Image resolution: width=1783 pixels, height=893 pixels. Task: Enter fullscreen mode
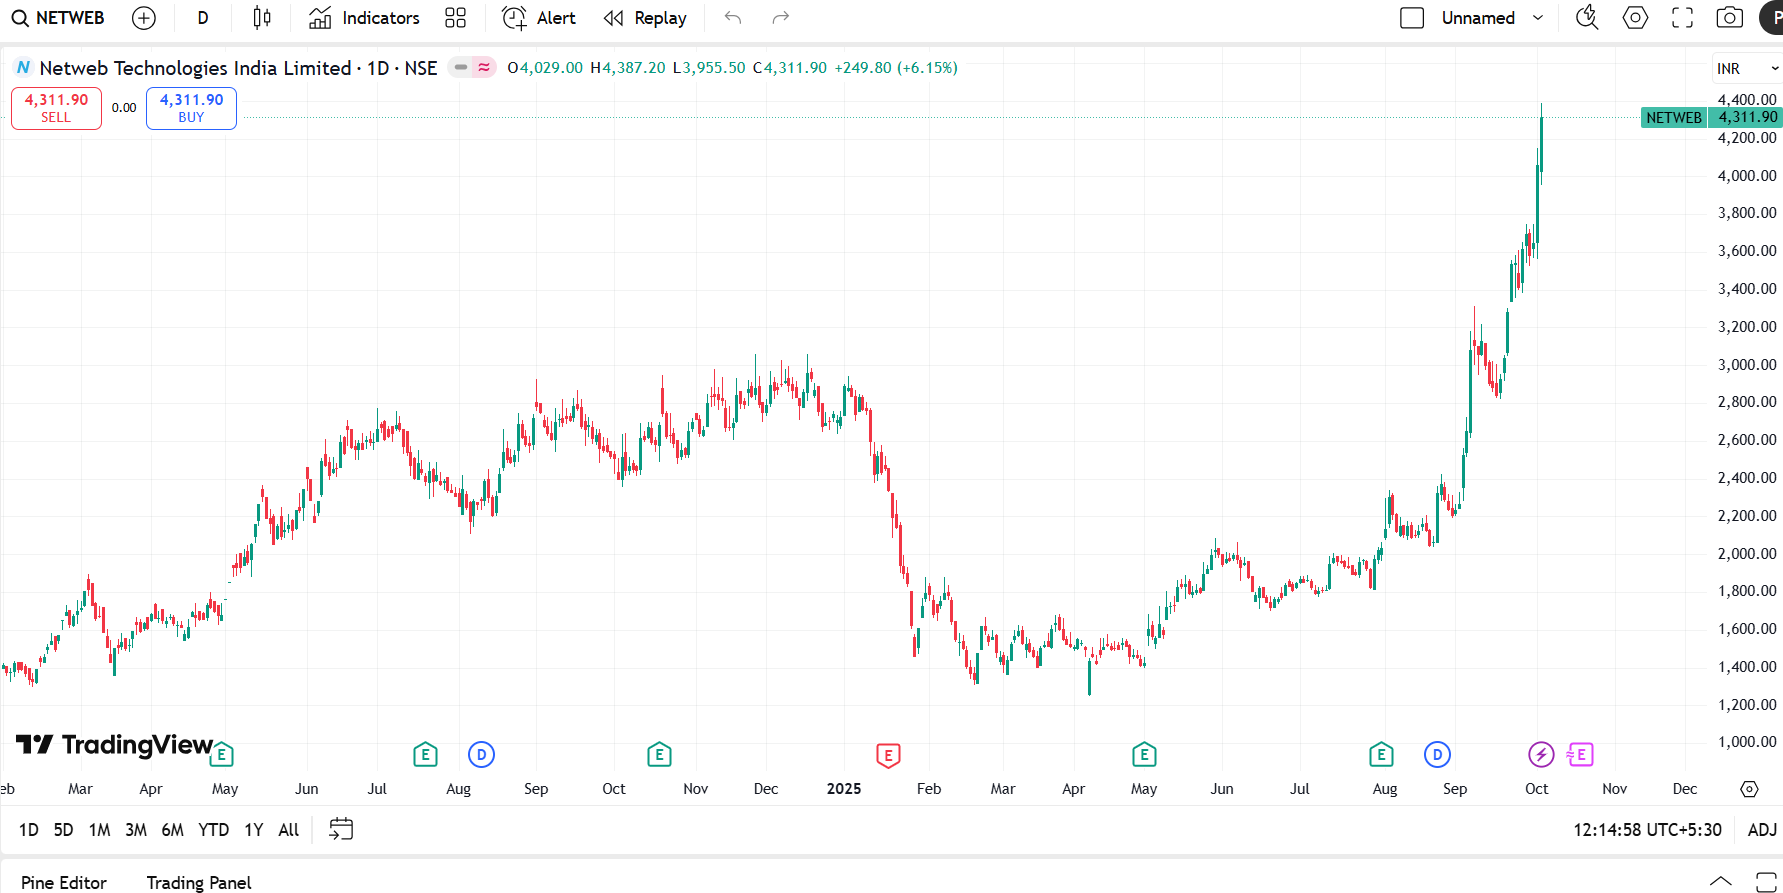point(1682,18)
